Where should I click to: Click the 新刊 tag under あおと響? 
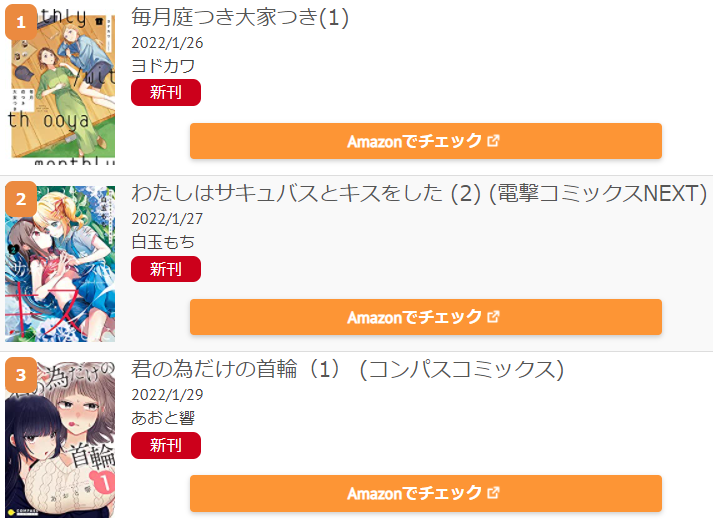click(x=166, y=445)
